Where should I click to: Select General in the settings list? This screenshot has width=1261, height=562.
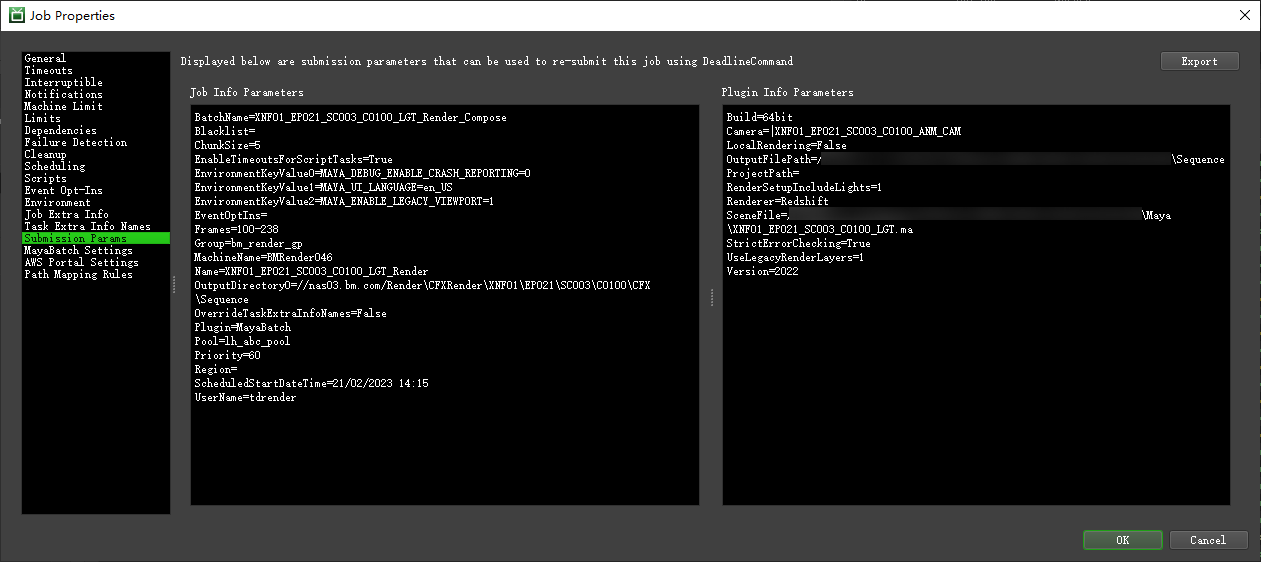point(45,59)
